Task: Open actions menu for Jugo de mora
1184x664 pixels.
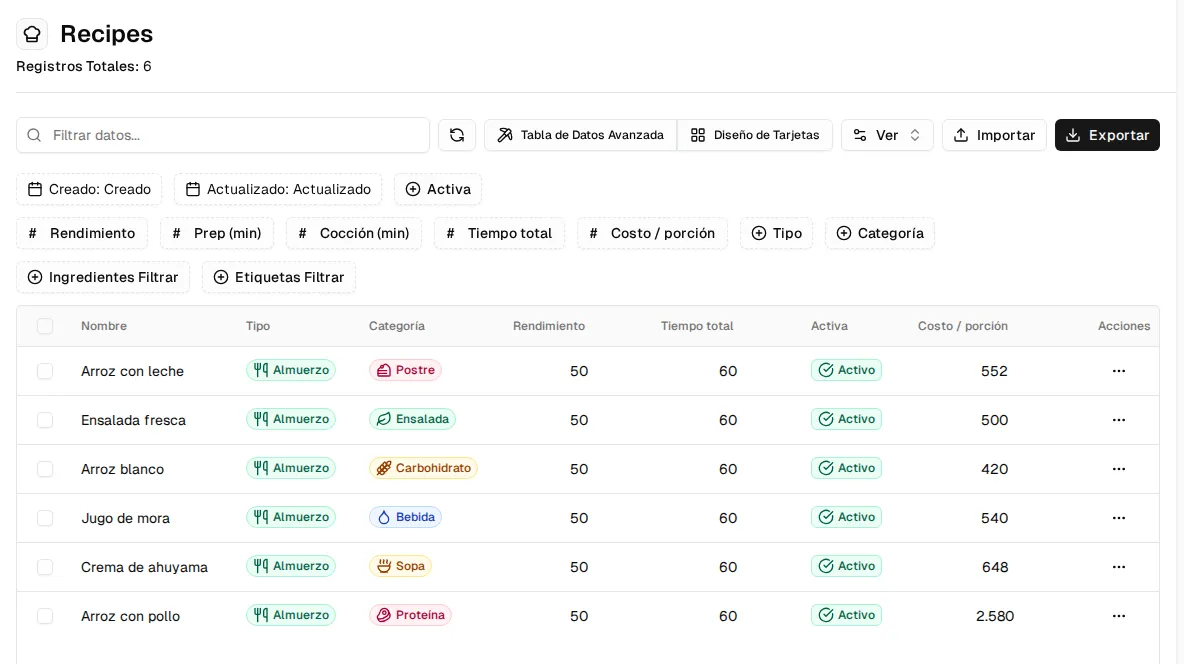Action: 1118,518
